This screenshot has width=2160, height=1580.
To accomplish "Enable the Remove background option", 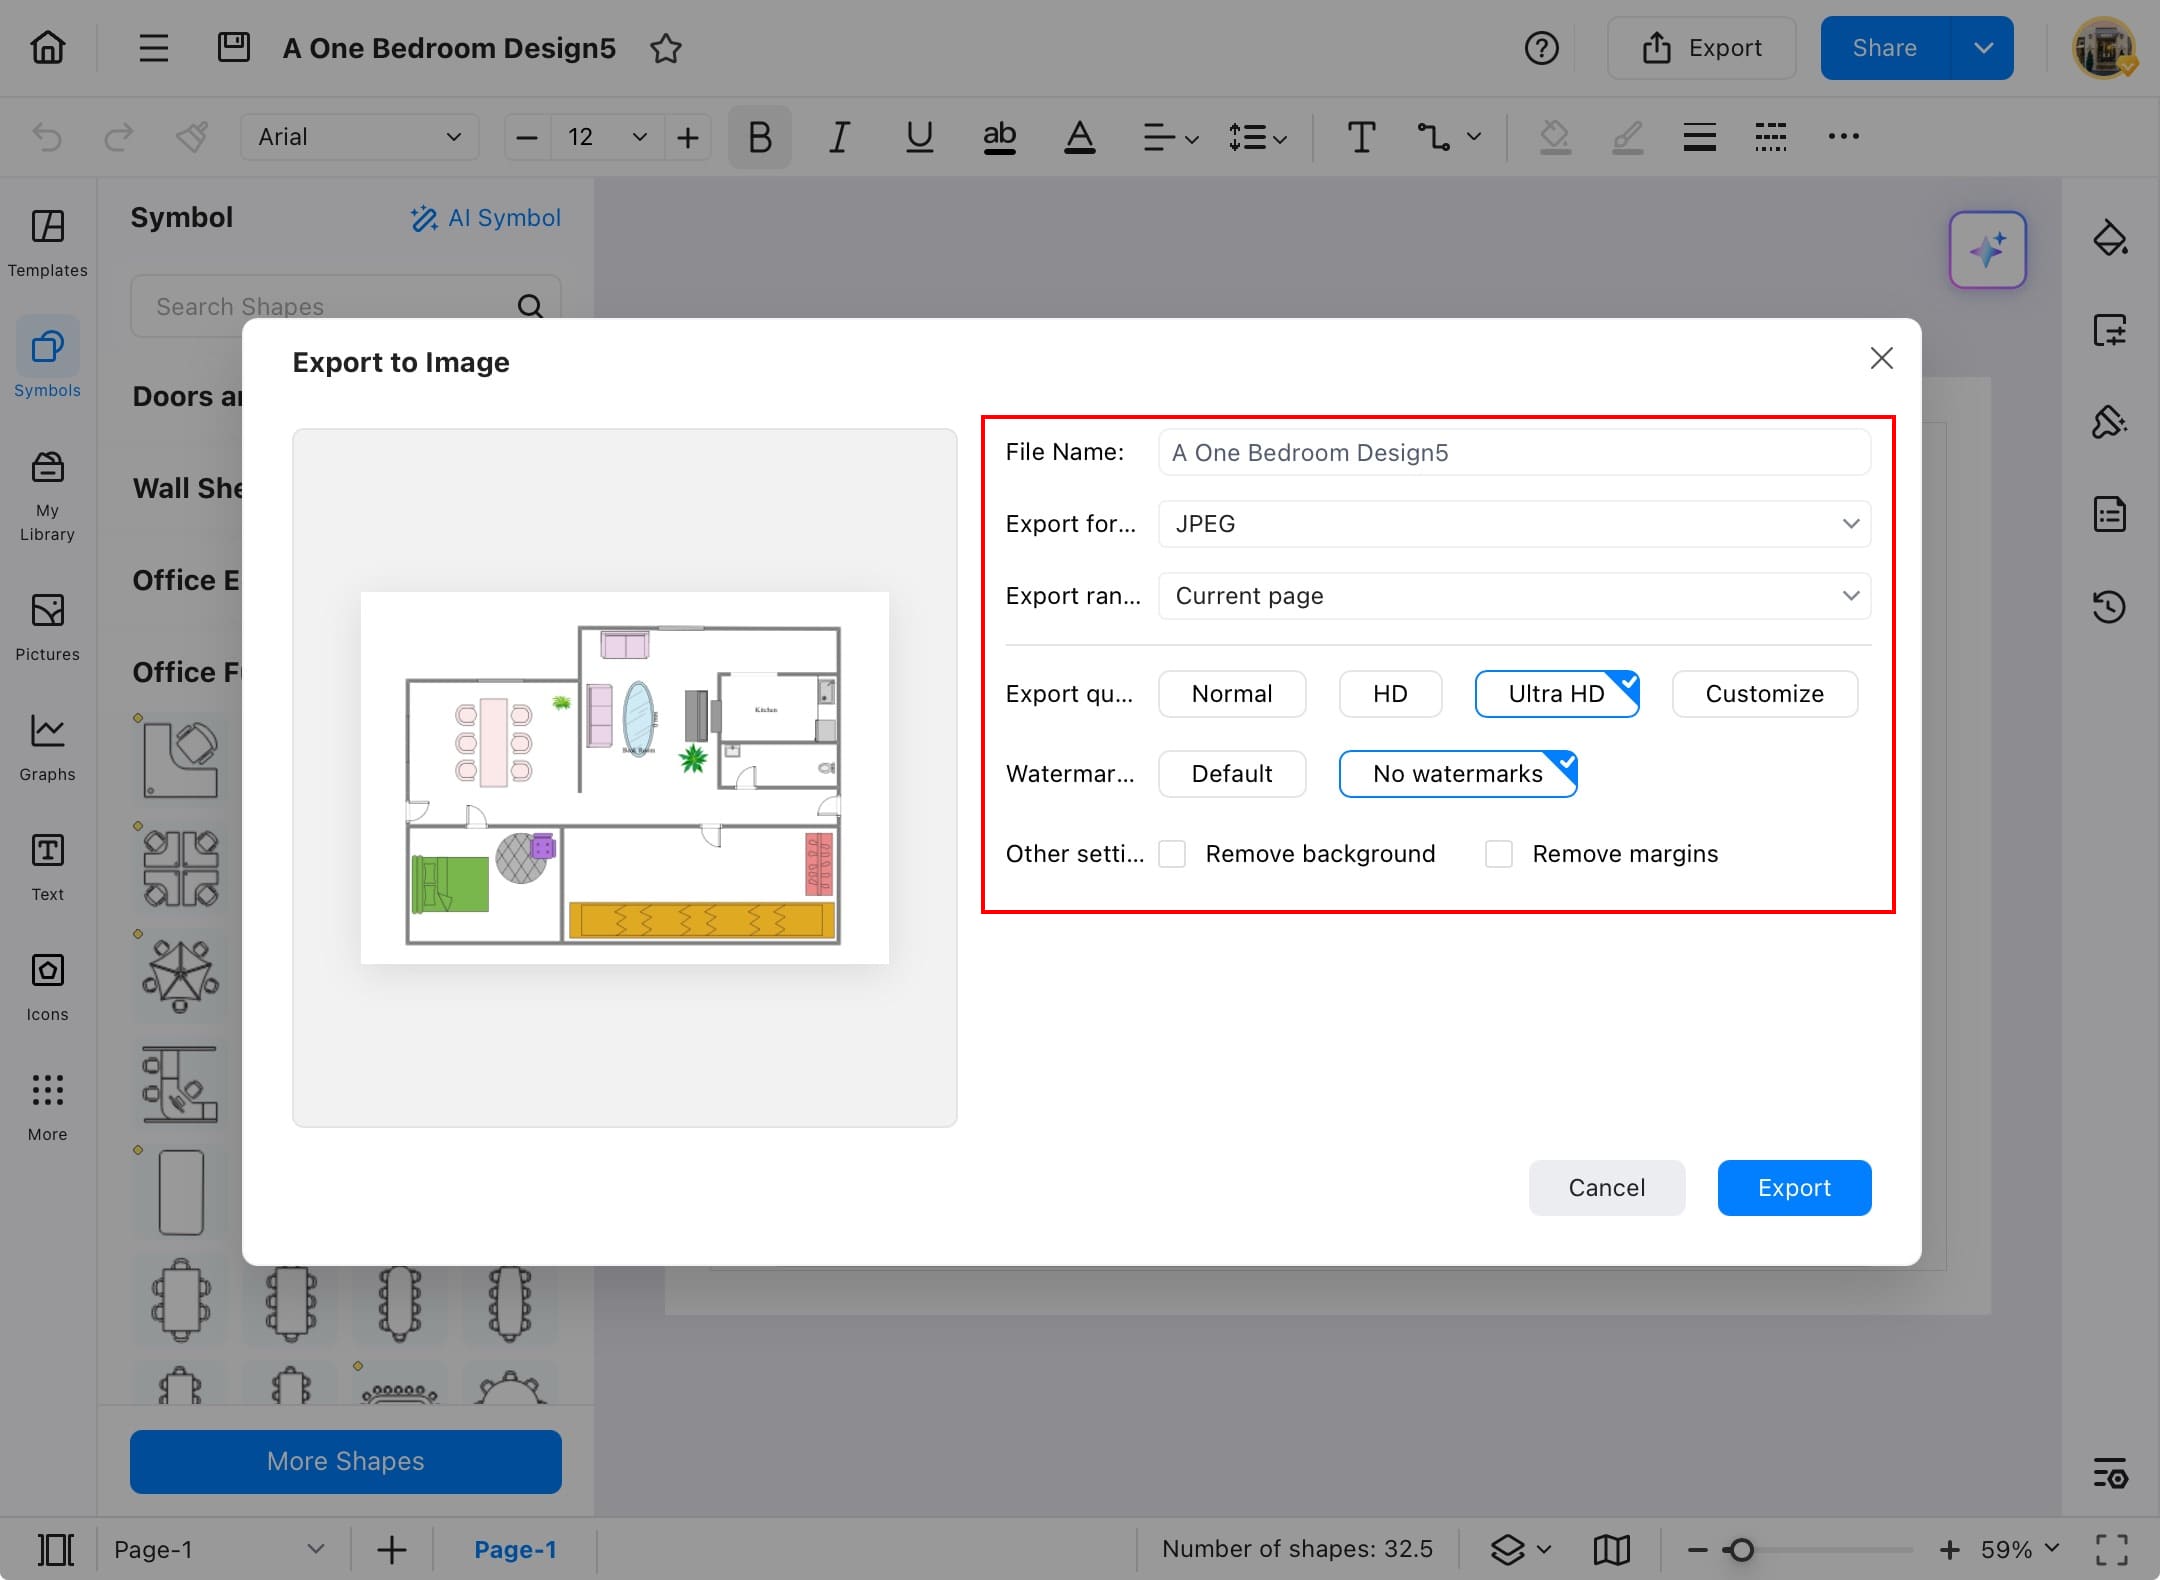I will pyautogui.click(x=1171, y=853).
